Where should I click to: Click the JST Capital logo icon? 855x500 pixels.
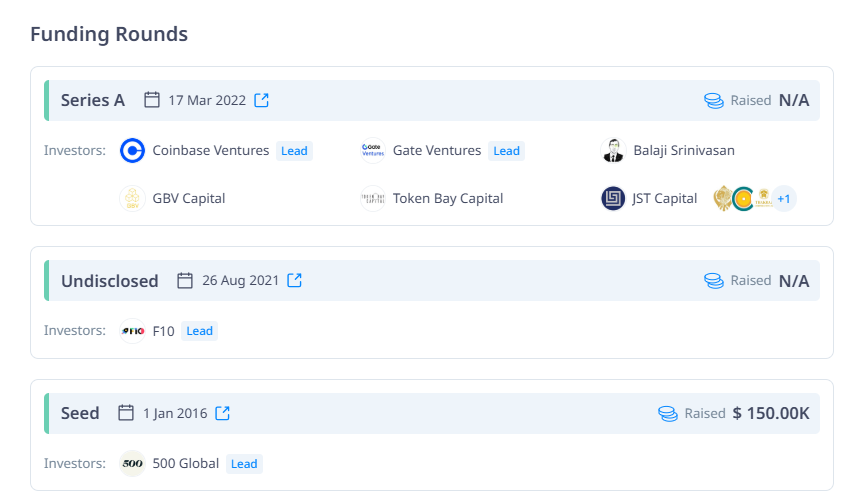(x=613, y=198)
